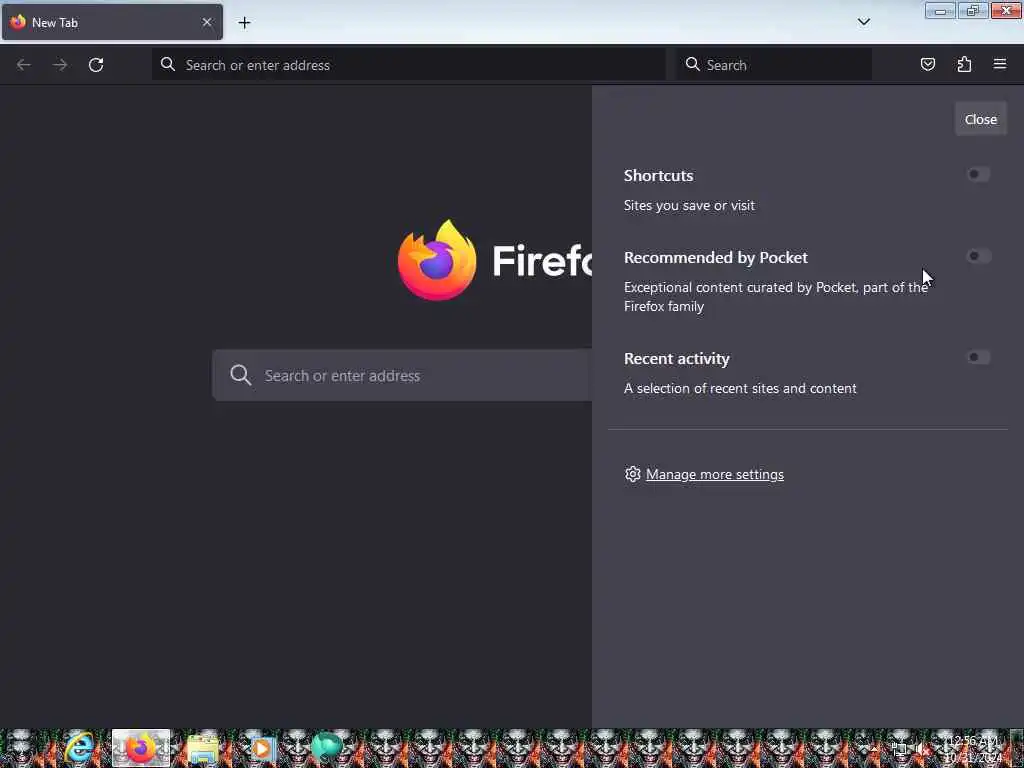Screen dimensions: 1024x768
Task: Open the Extensions puzzle icon
Action: [x=964, y=64]
